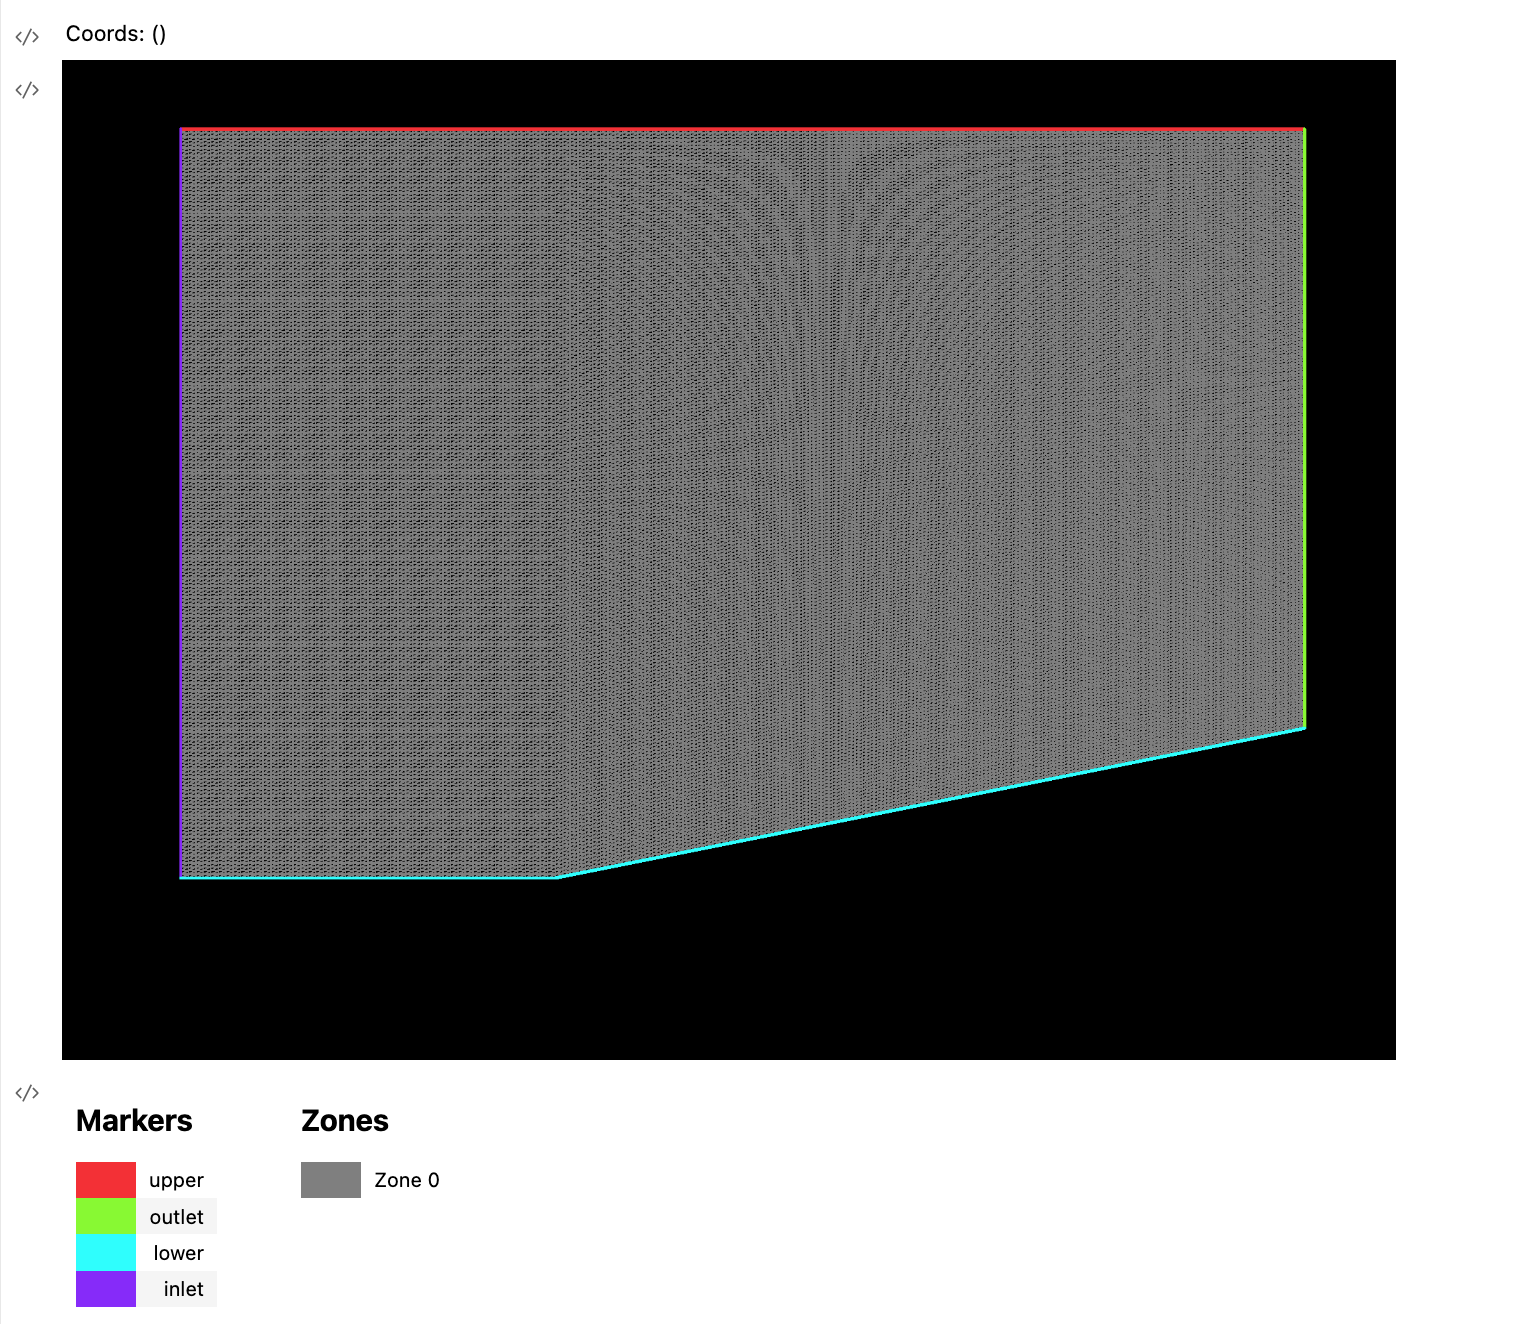Click the 'Coords: ()' text
The width and height of the screenshot is (1530, 1324).
pyautogui.click(x=116, y=34)
